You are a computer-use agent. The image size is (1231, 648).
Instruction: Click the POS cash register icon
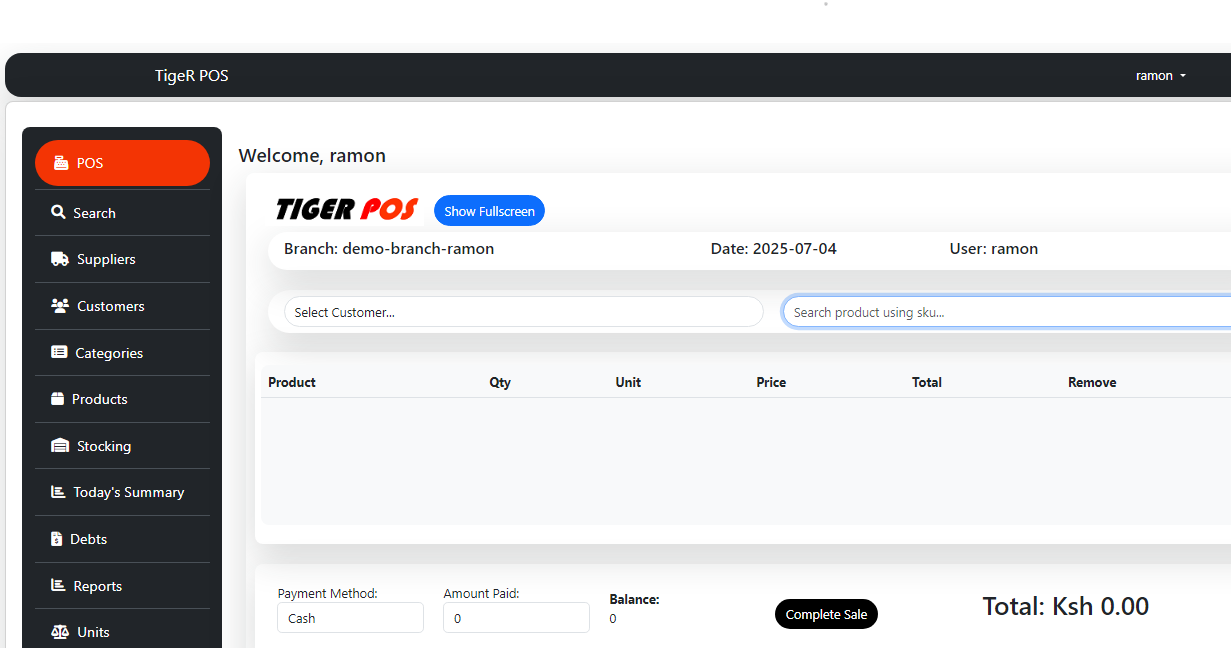pos(61,163)
